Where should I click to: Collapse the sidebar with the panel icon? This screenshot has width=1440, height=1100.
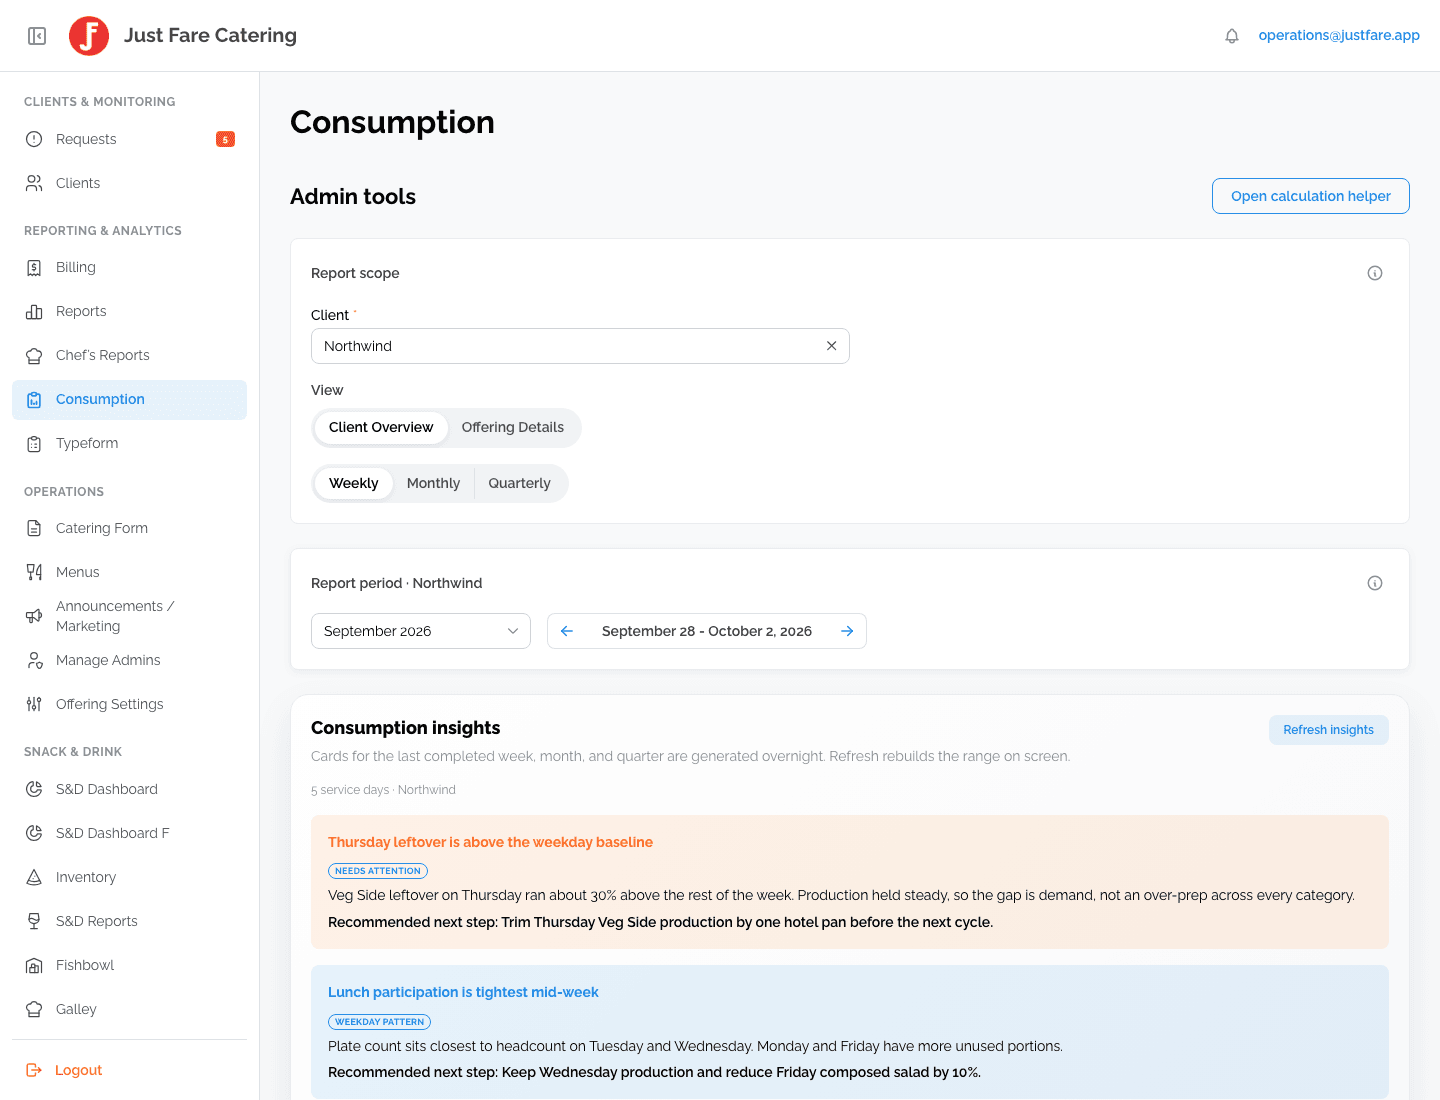coord(37,36)
